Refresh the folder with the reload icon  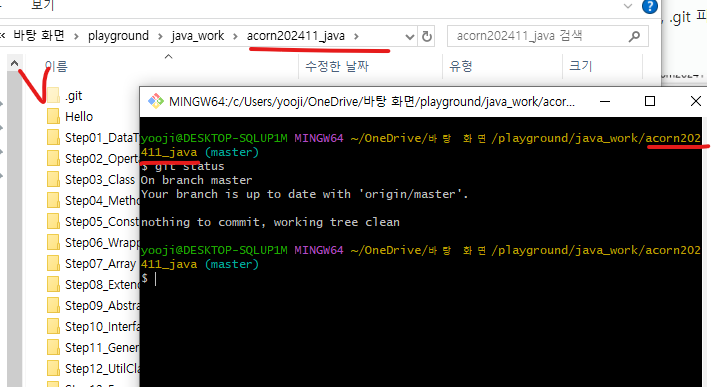click(427, 36)
